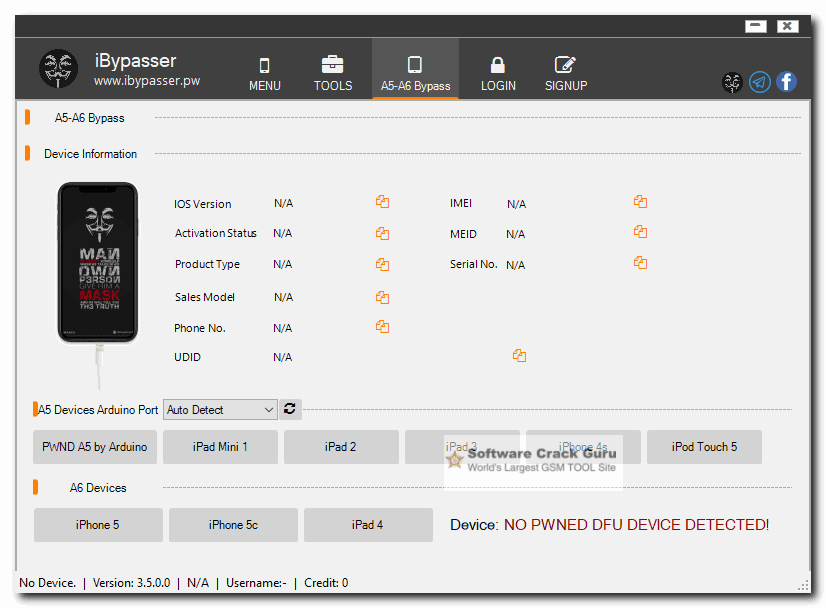Select the A5-A6 Bypass tab
The height and width of the screenshot is (608, 826).
(415, 68)
